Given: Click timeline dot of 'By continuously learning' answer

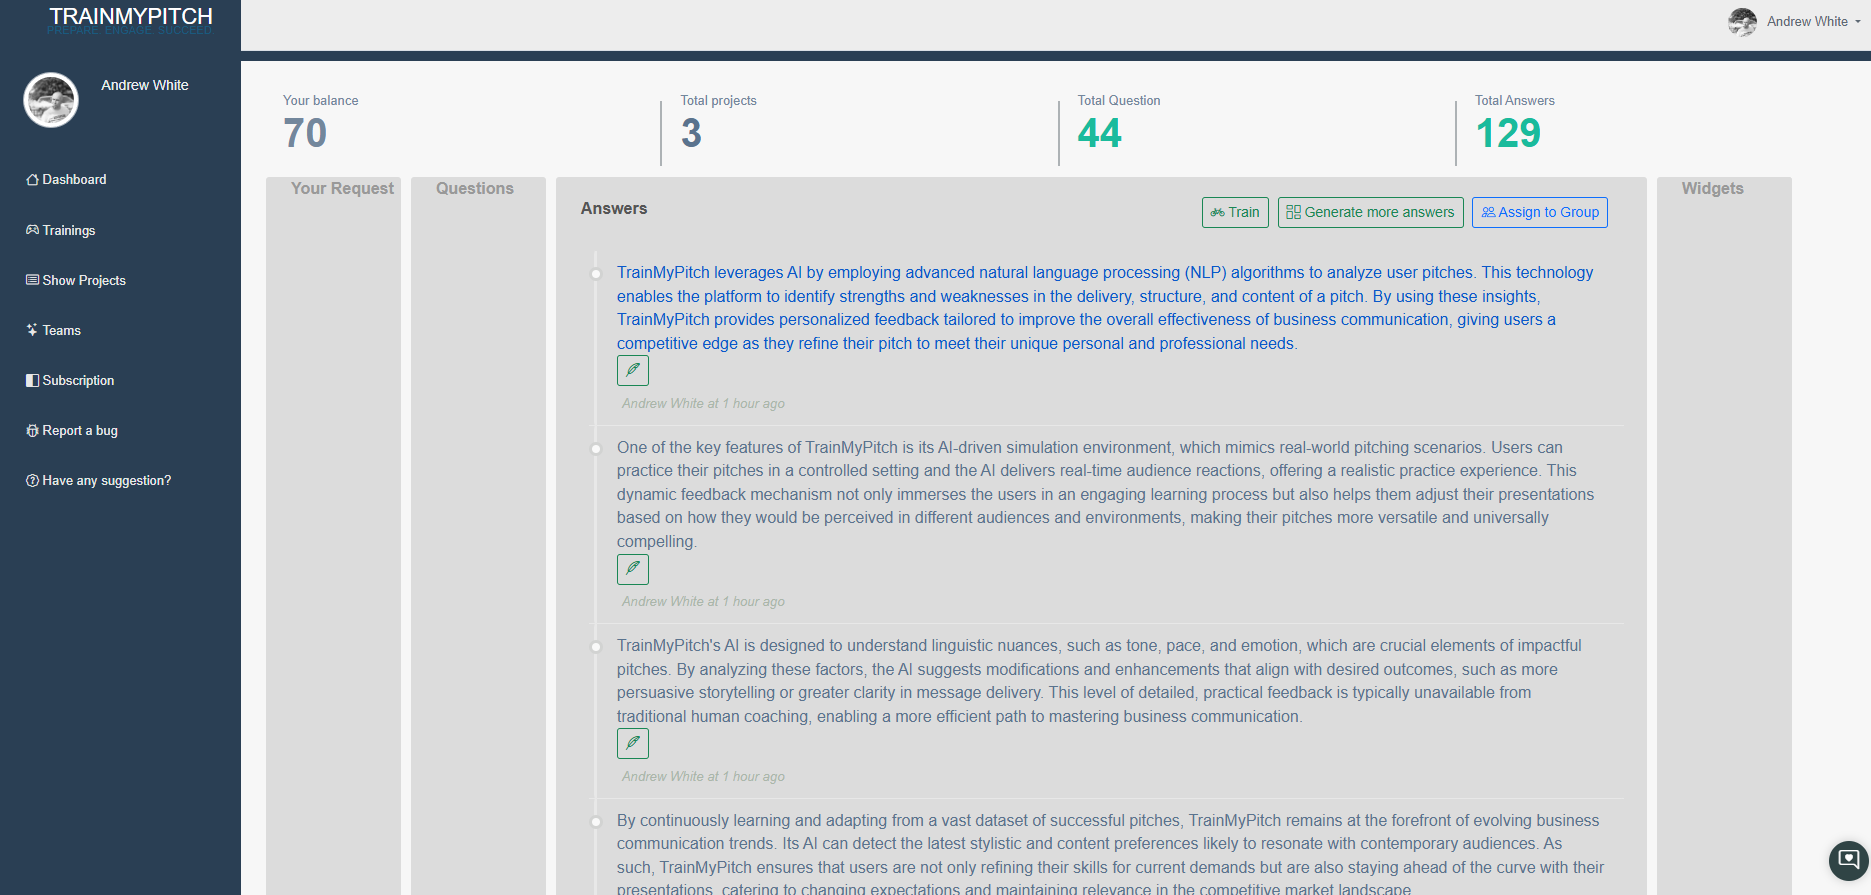Looking at the screenshot, I should click(x=596, y=822).
